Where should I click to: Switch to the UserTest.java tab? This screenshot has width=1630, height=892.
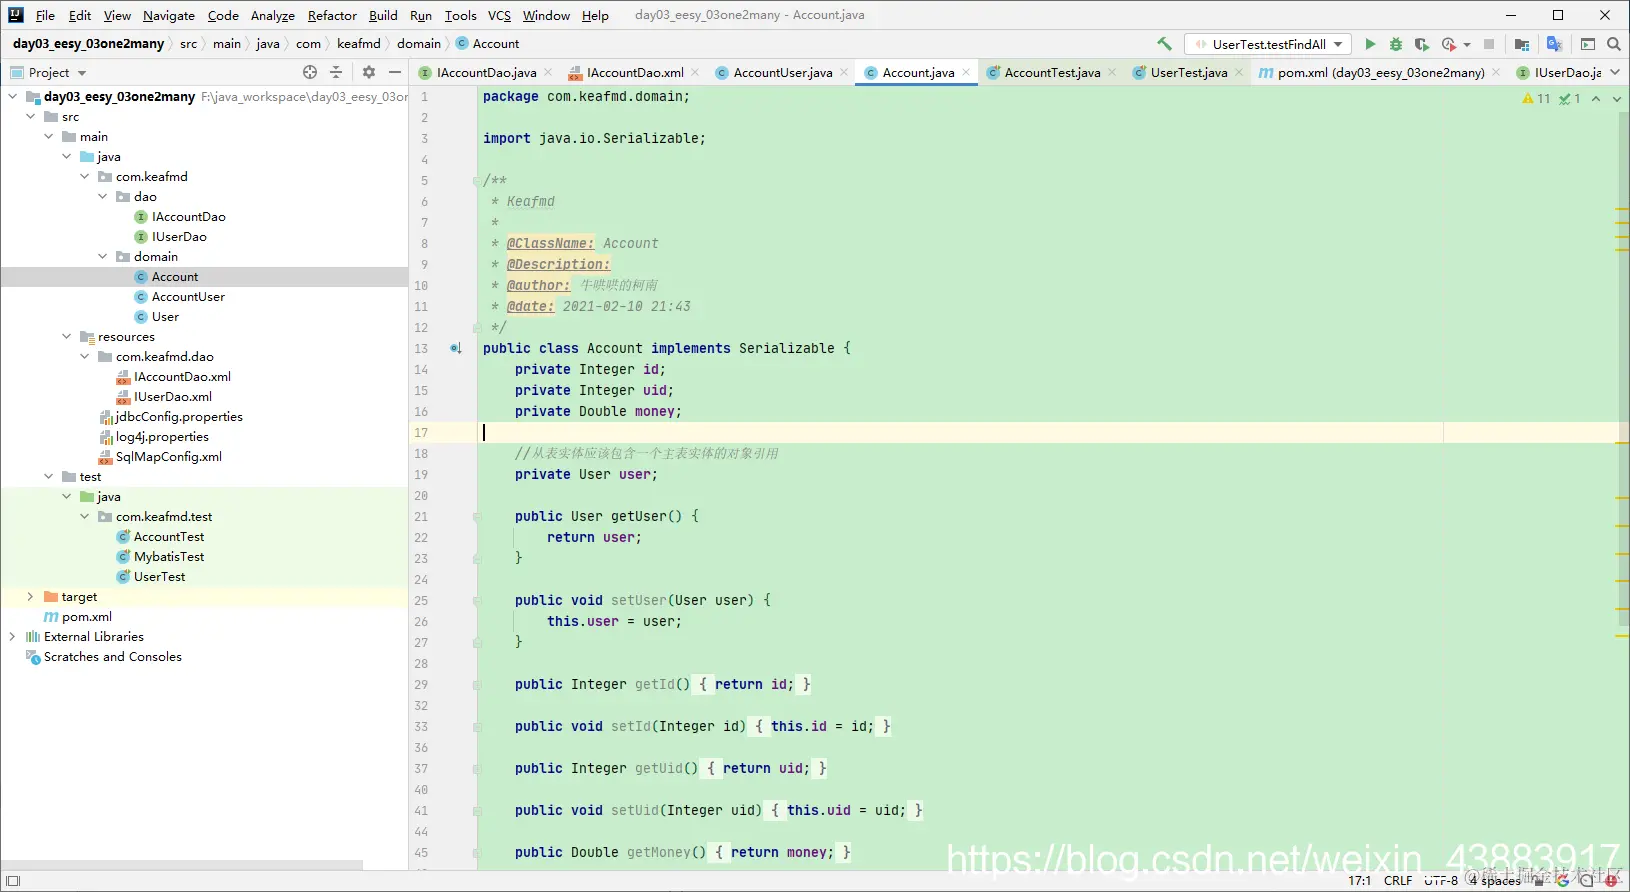[1189, 72]
